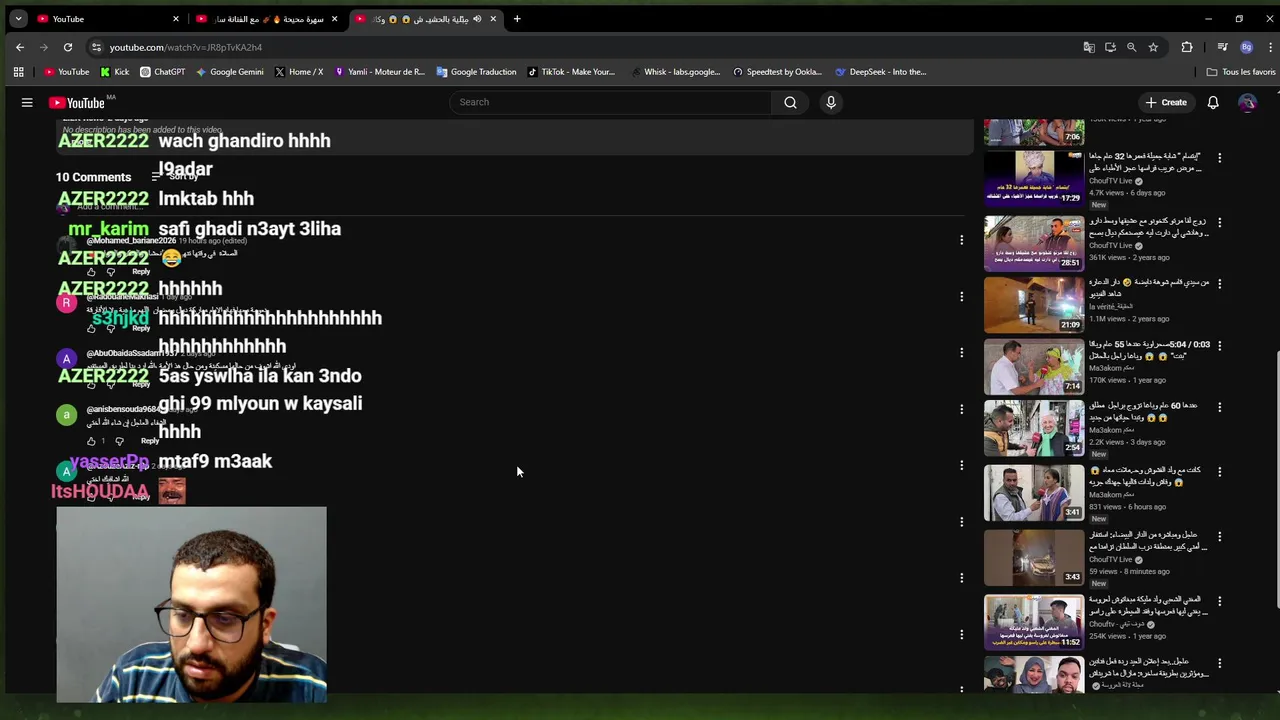Open Chrome media controls icon
Screen dimensions: 1280x720
[x=1222, y=47]
